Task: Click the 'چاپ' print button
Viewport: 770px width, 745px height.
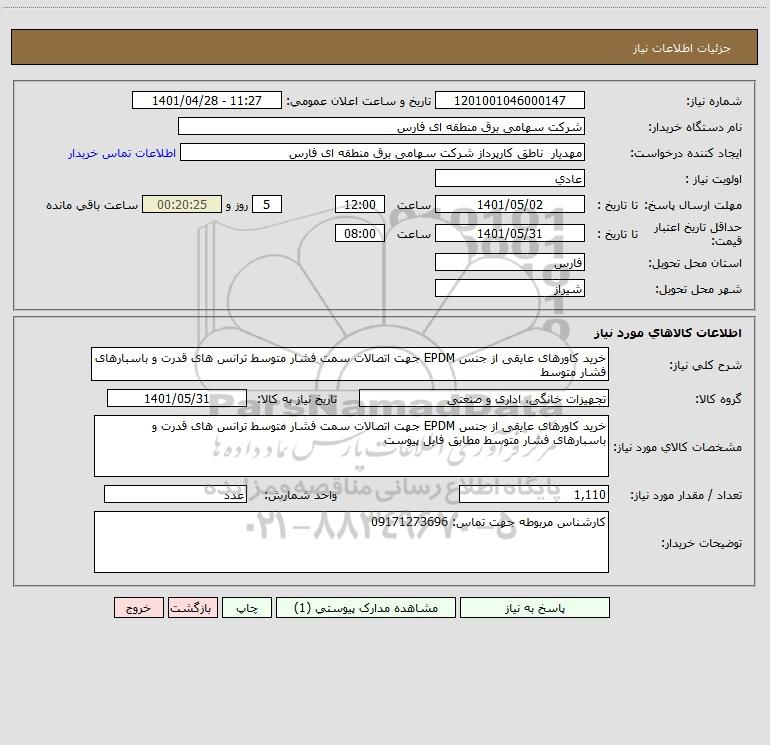Action: 247,608
